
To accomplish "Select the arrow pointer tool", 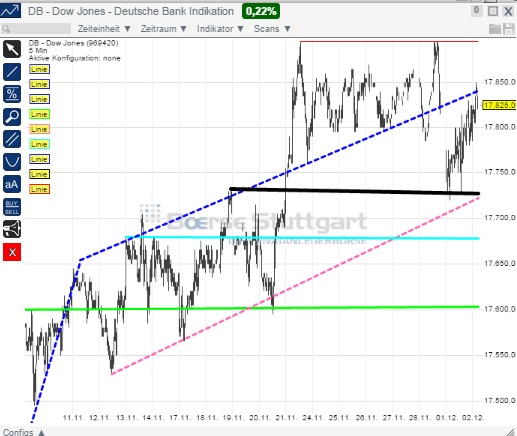I will [x=12, y=49].
